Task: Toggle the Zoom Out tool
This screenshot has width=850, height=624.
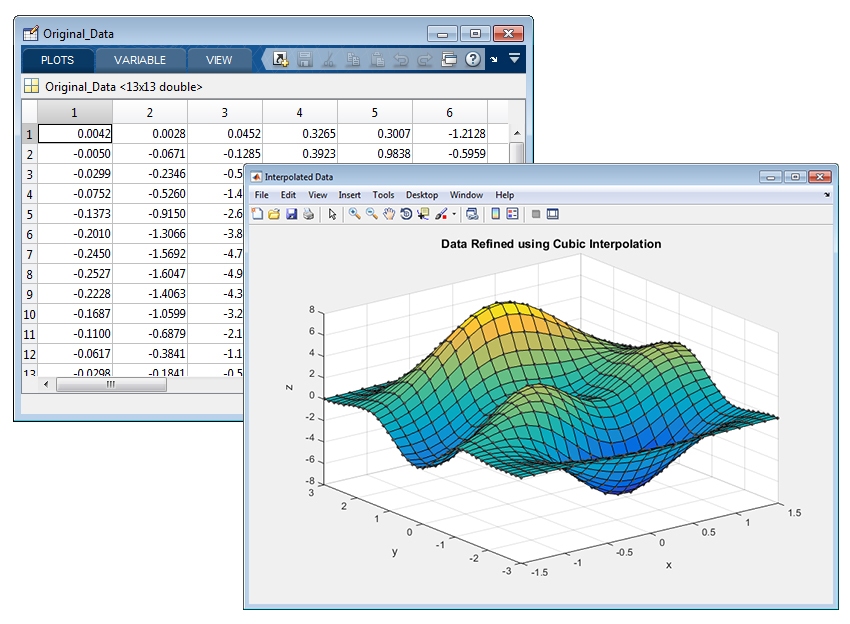Action: coord(370,213)
